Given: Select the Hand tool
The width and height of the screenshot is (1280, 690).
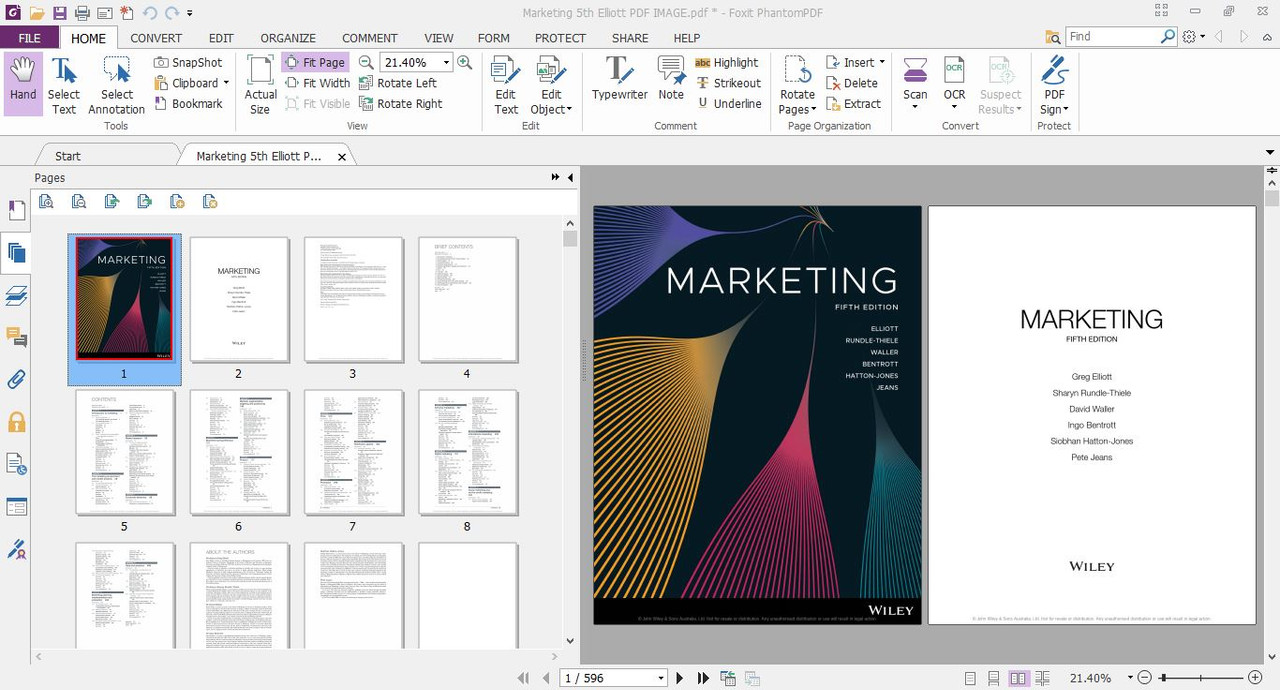Looking at the screenshot, I should 23,84.
